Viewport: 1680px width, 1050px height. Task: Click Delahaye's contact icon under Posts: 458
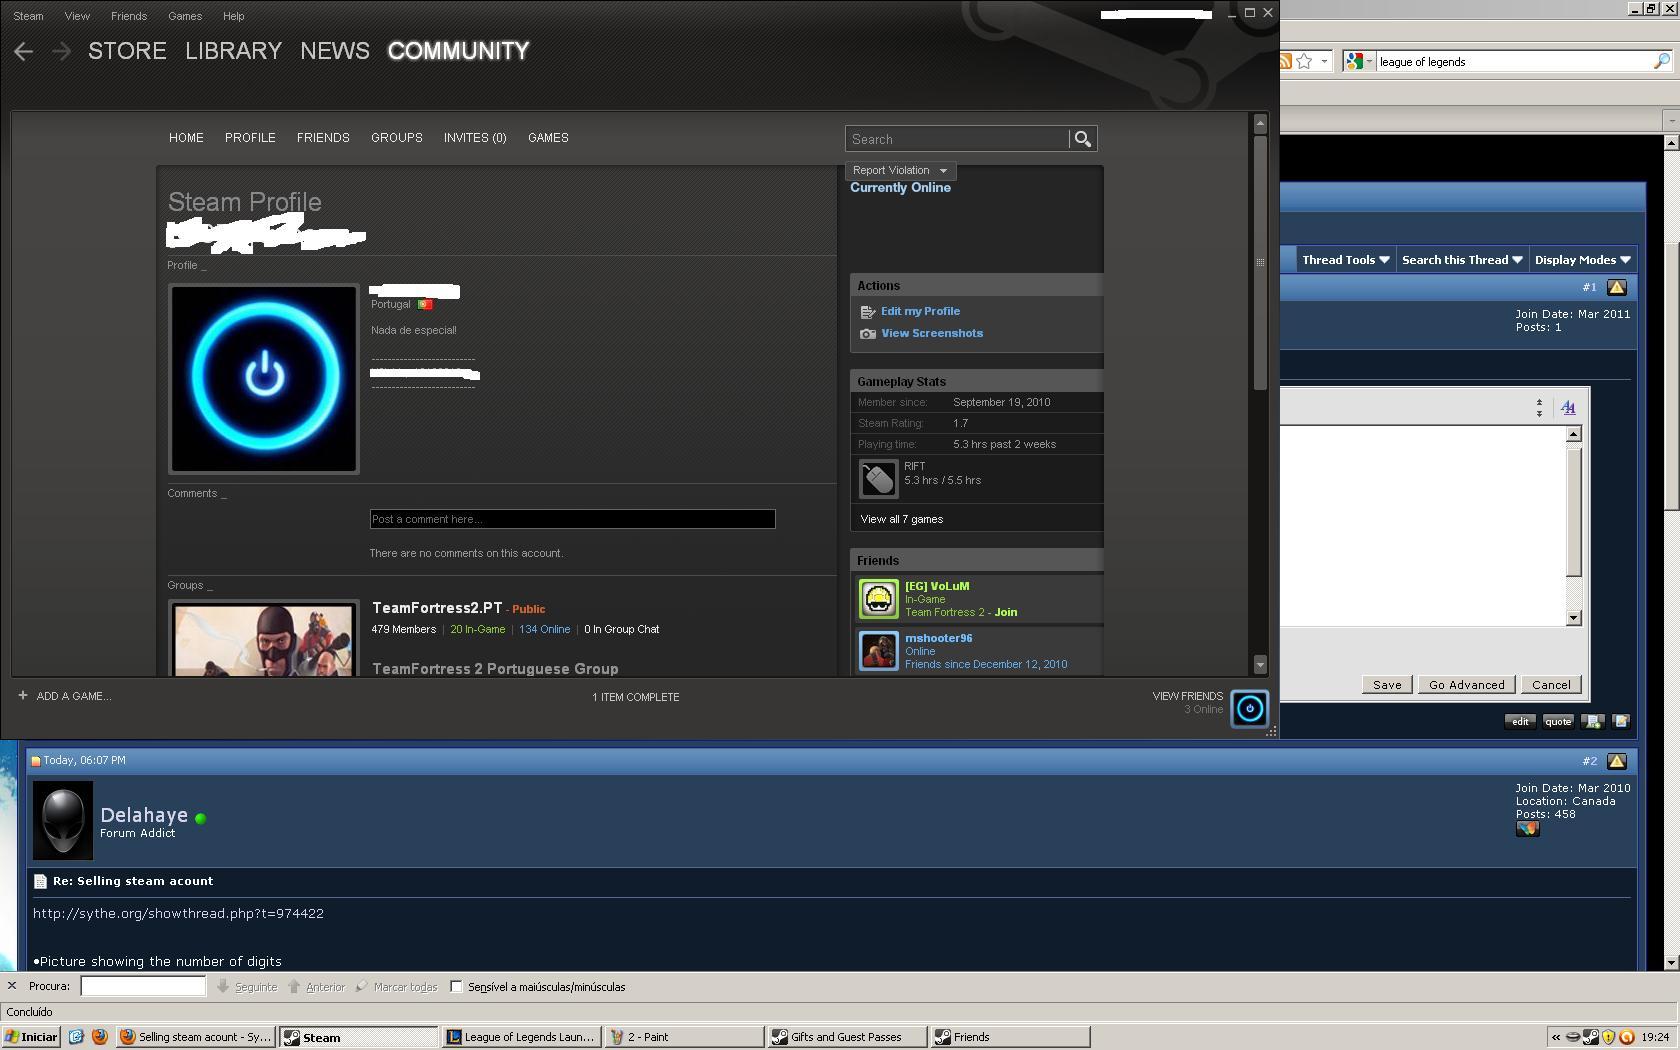click(x=1527, y=829)
